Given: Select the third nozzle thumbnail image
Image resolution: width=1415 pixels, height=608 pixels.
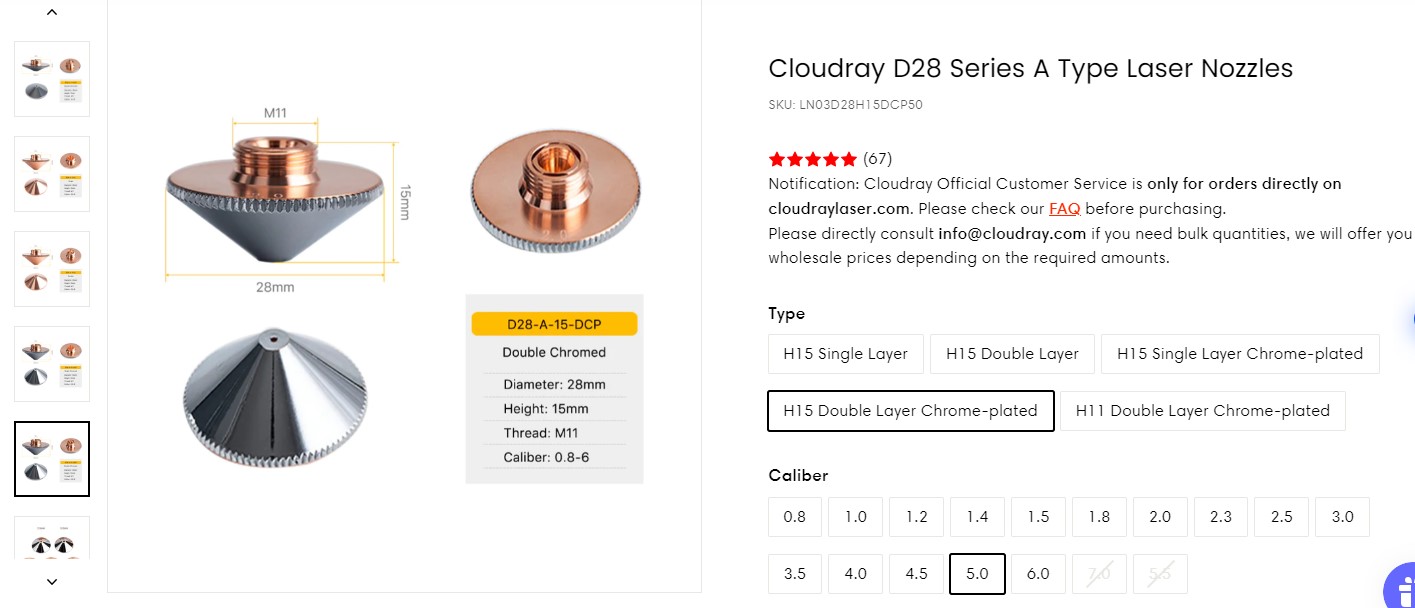Looking at the screenshot, I should tap(52, 269).
